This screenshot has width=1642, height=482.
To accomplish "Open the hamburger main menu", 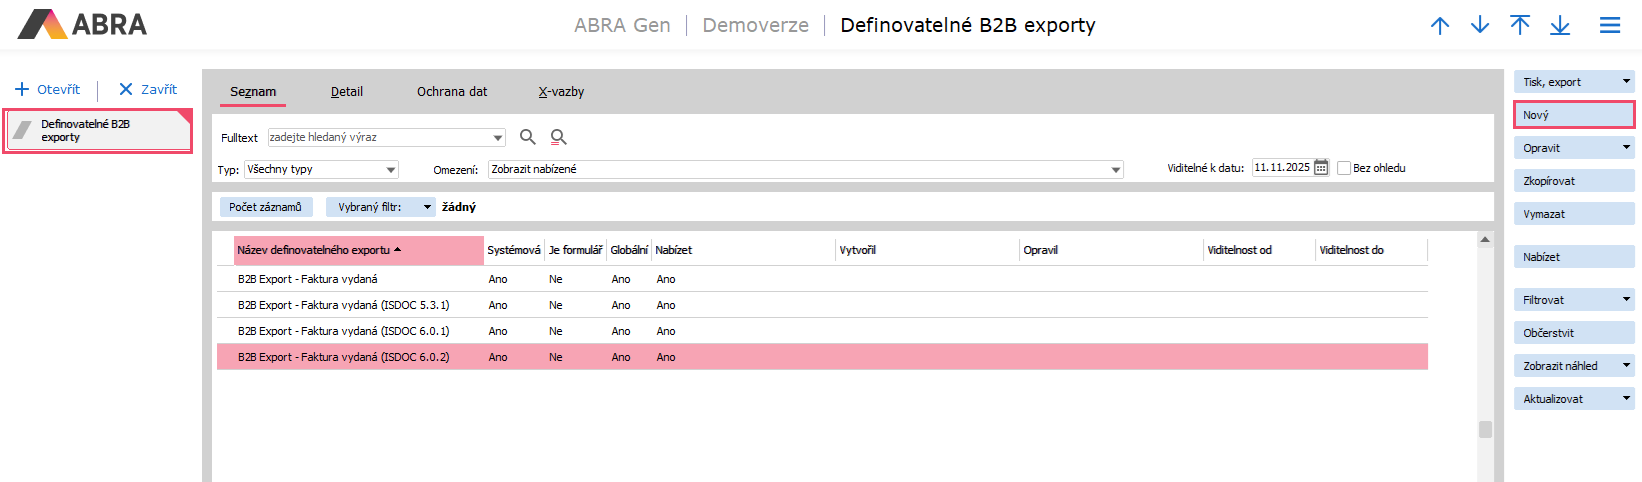I will click(1610, 25).
